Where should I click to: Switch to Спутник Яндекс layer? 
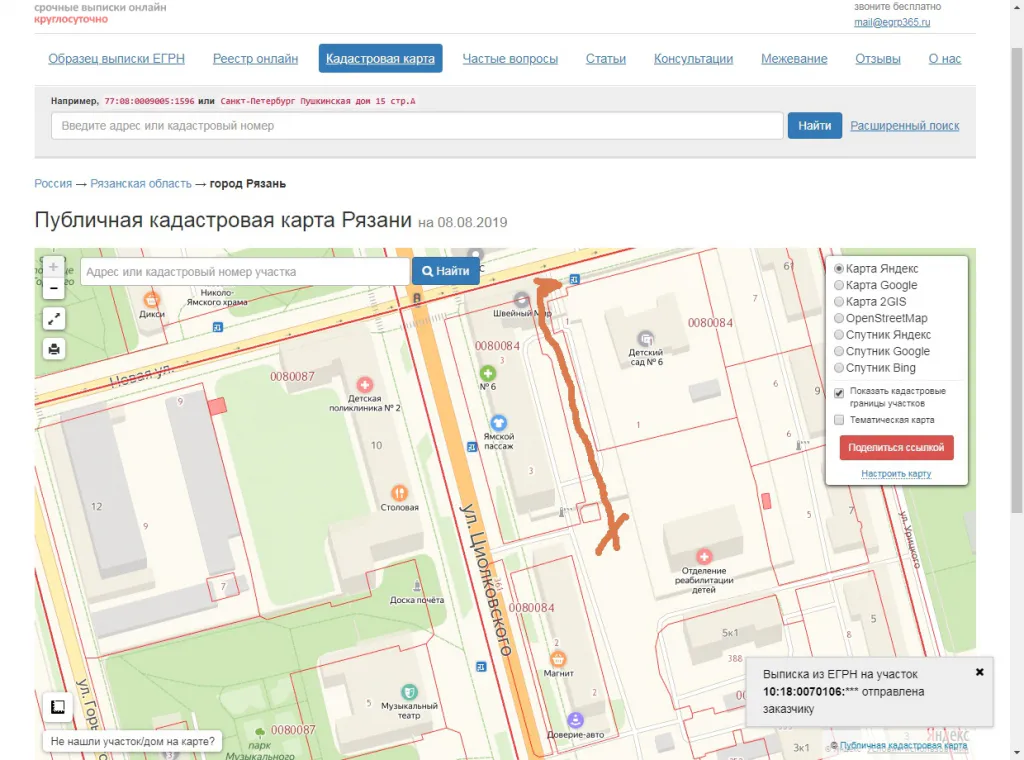click(839, 335)
